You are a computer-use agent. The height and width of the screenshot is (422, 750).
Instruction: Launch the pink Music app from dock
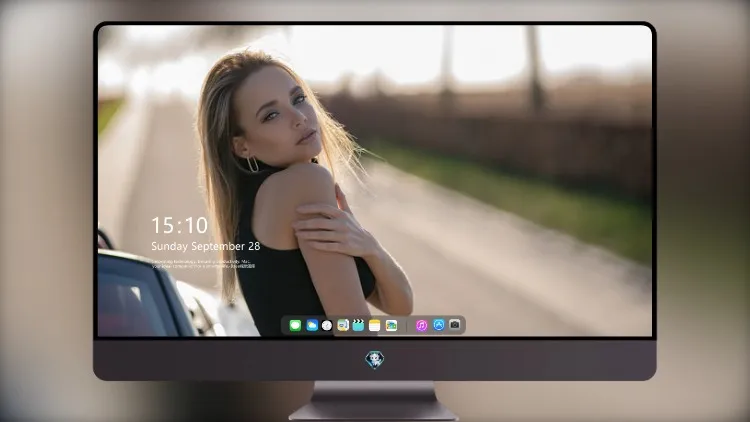click(421, 325)
